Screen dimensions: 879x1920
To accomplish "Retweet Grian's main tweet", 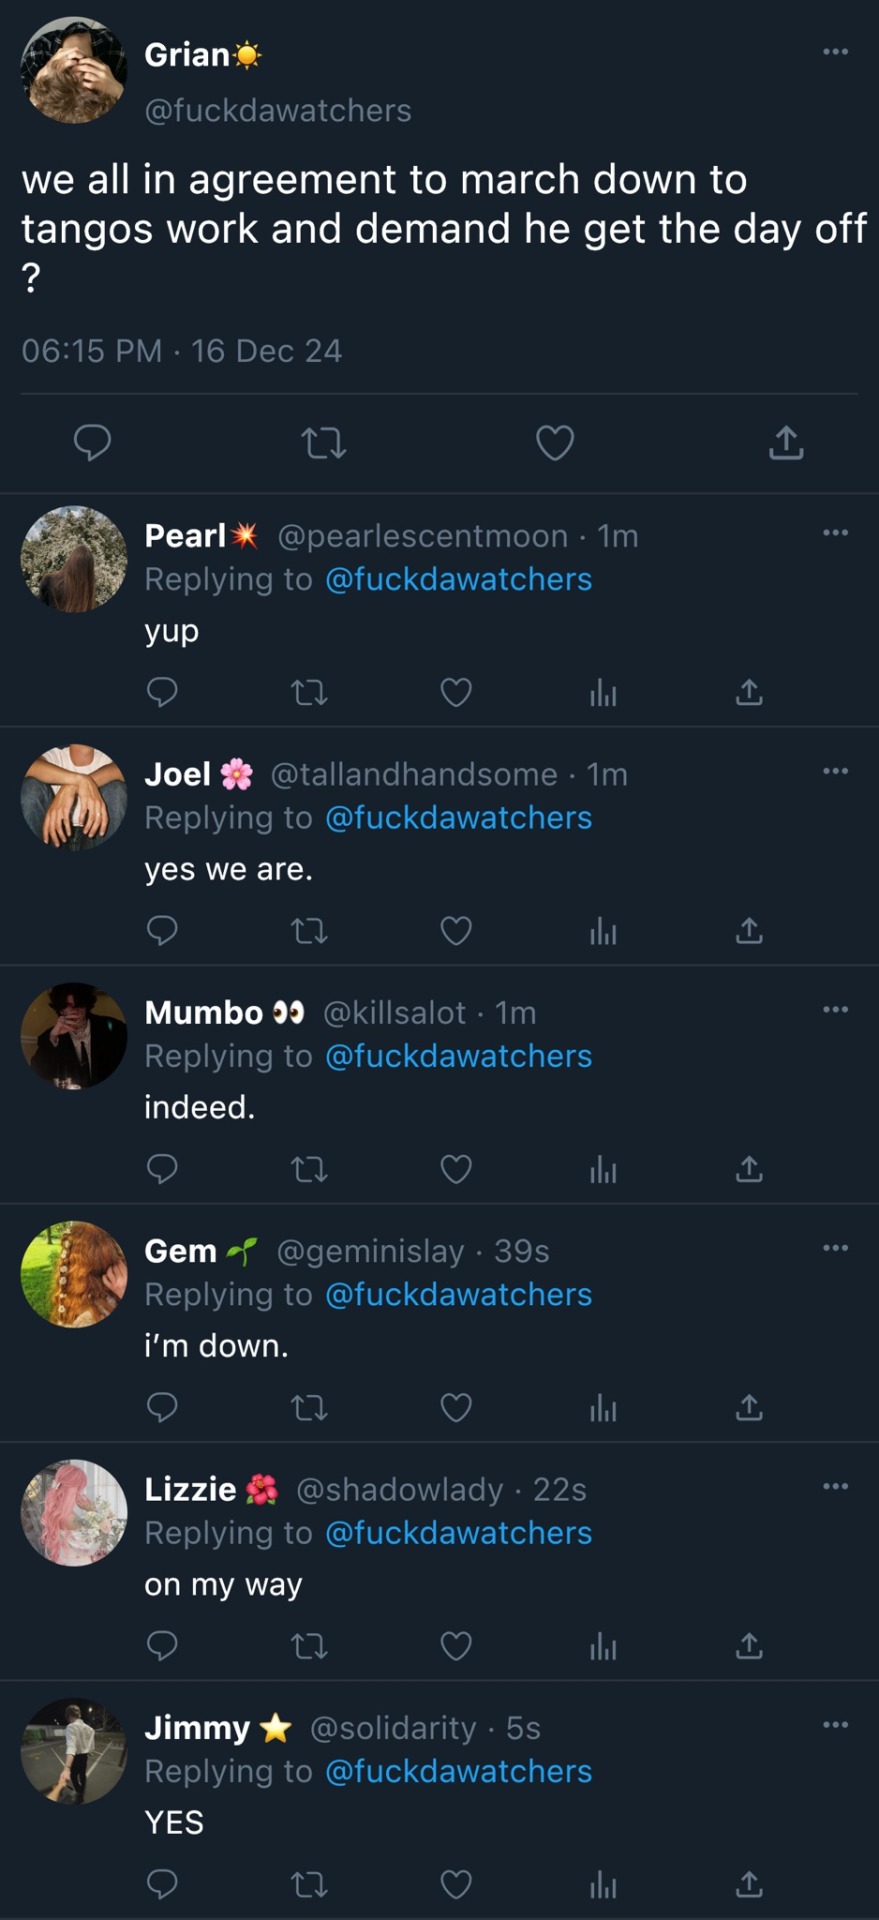I will pyautogui.click(x=324, y=442).
